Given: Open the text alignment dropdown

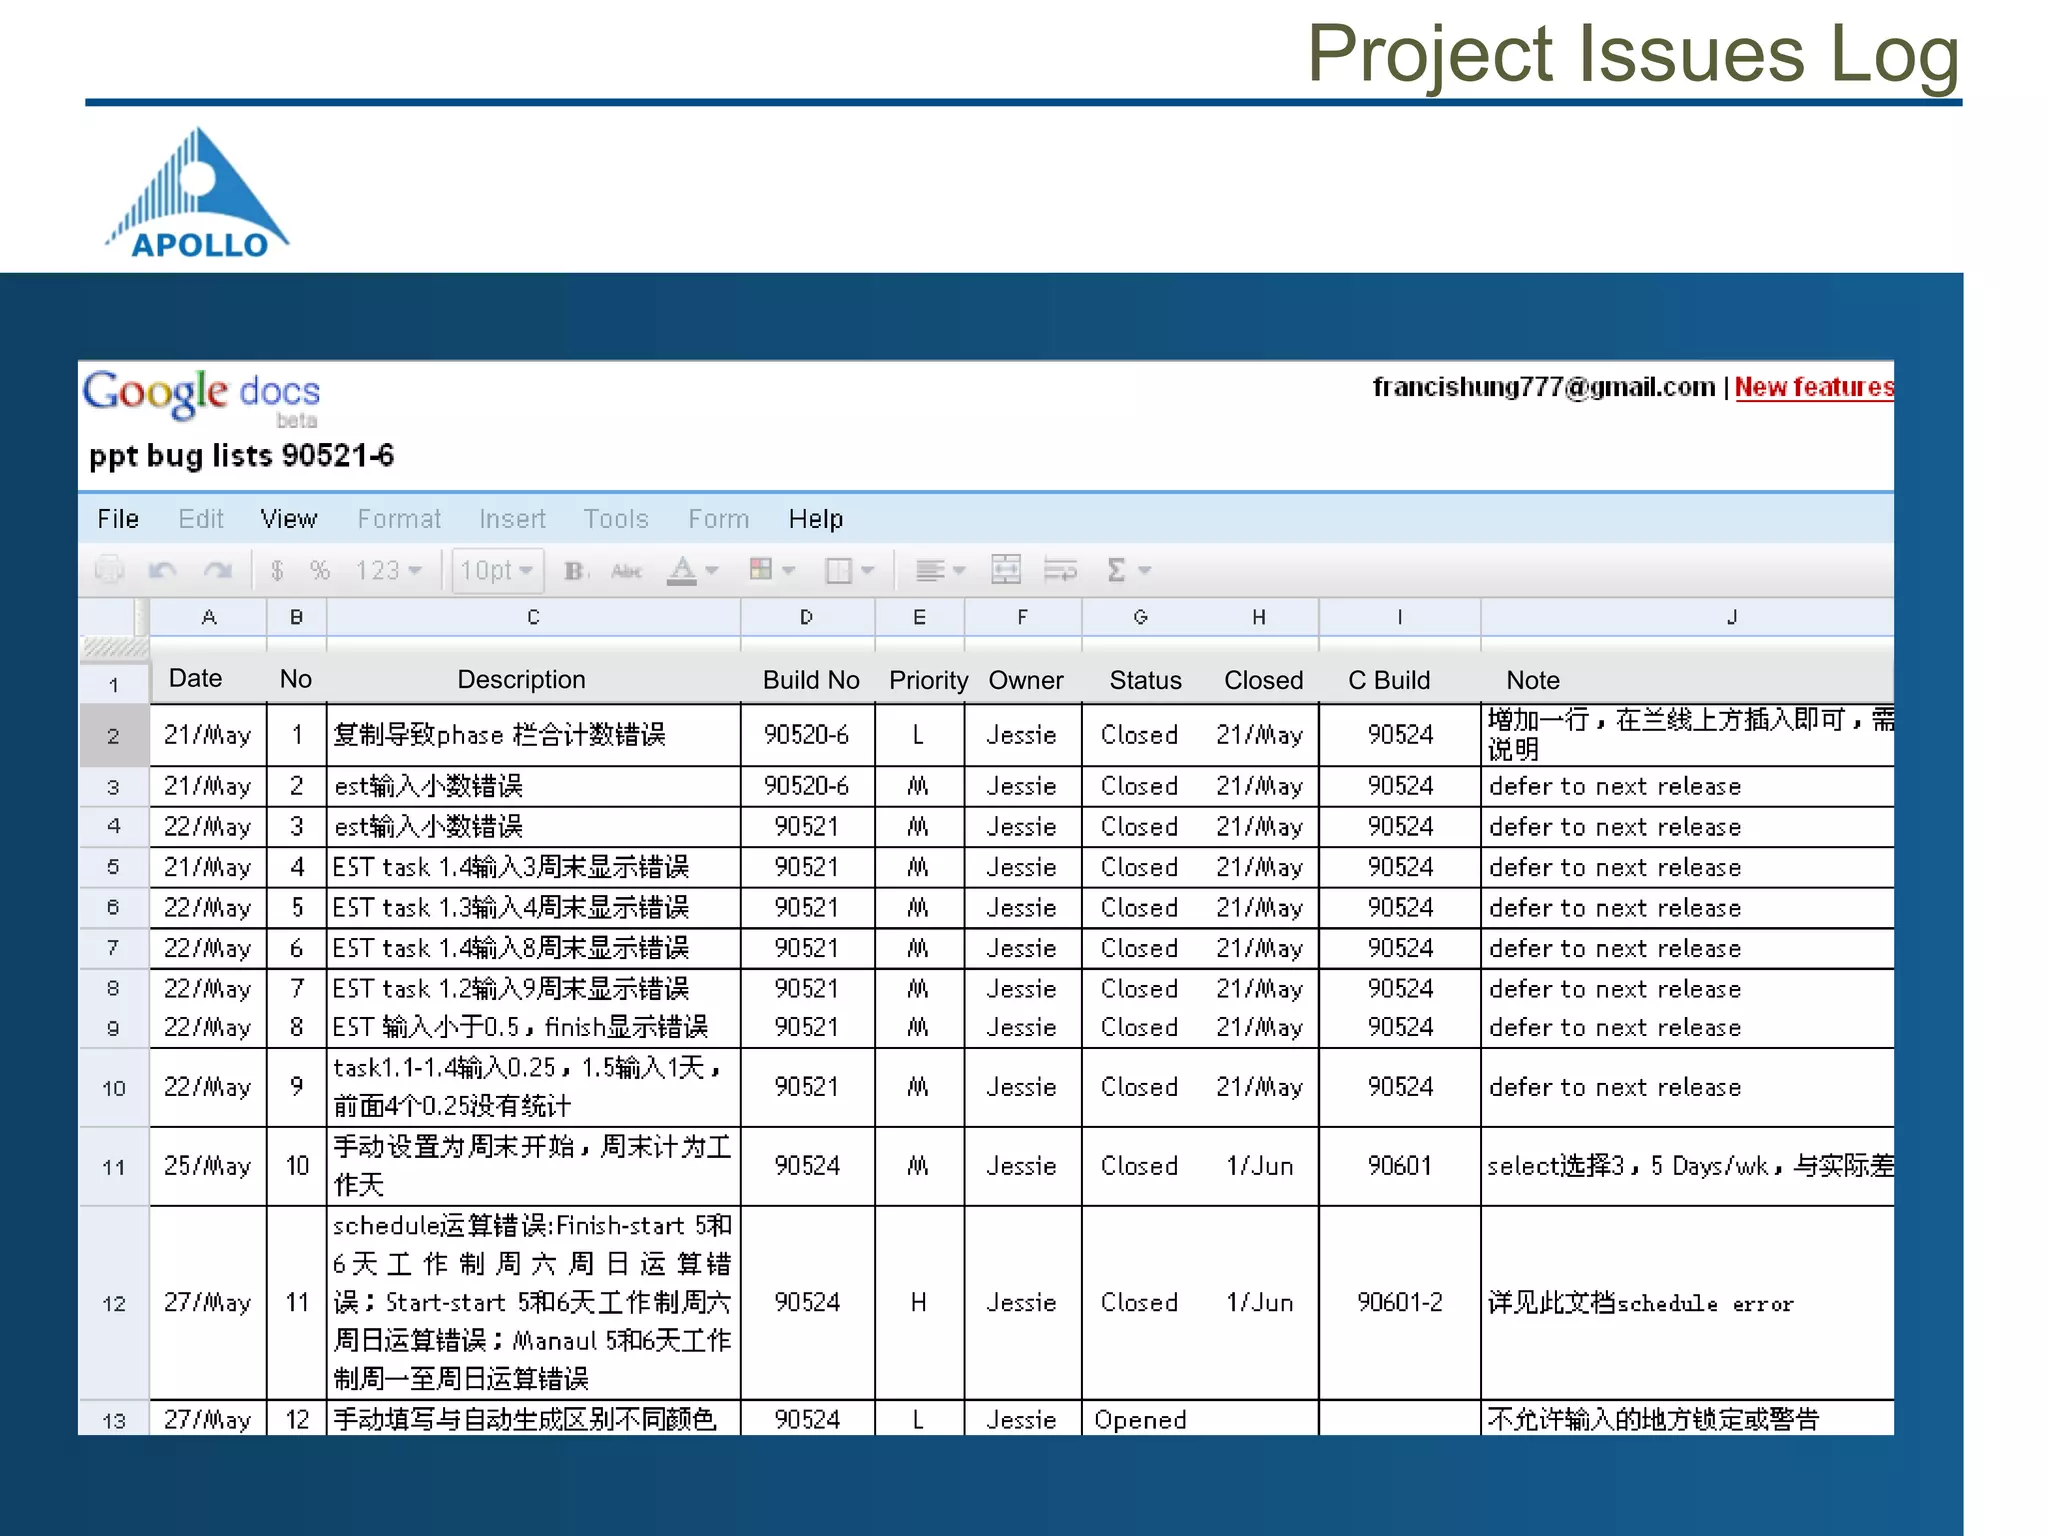Looking at the screenshot, I should 940,570.
